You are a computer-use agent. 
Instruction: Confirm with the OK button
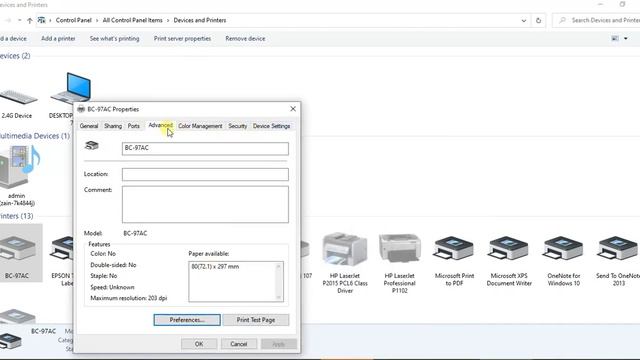tap(199, 344)
